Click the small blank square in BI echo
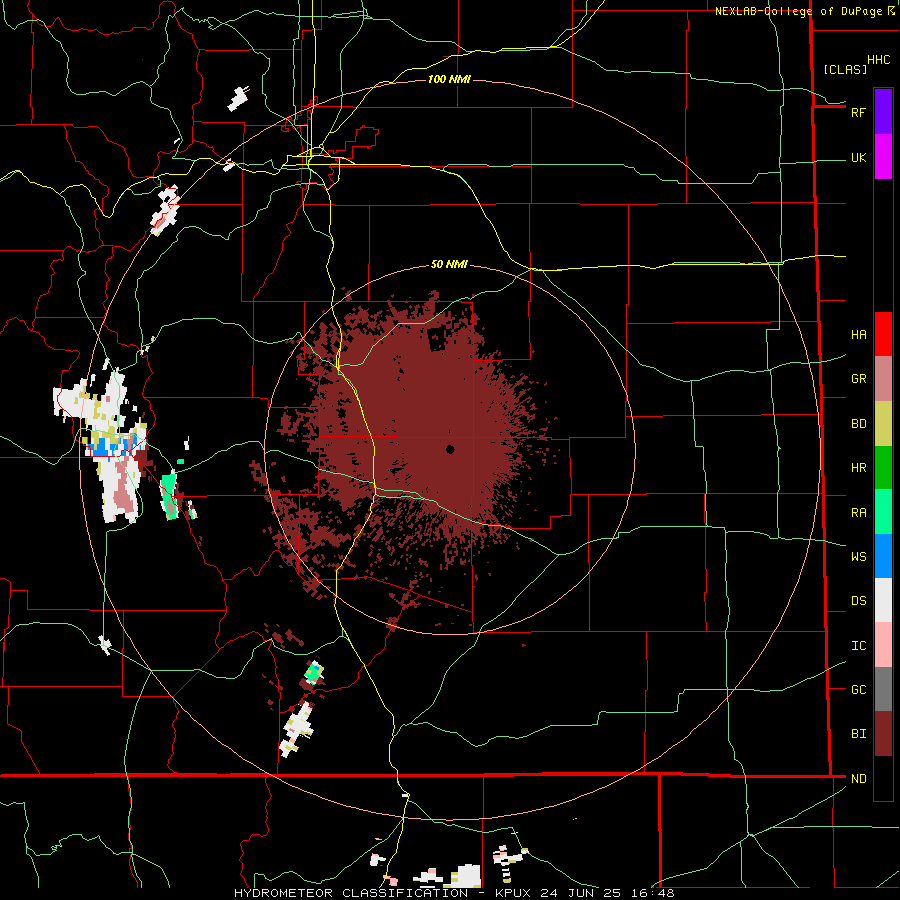Image resolution: width=900 pixels, height=900 pixels. tap(437, 339)
